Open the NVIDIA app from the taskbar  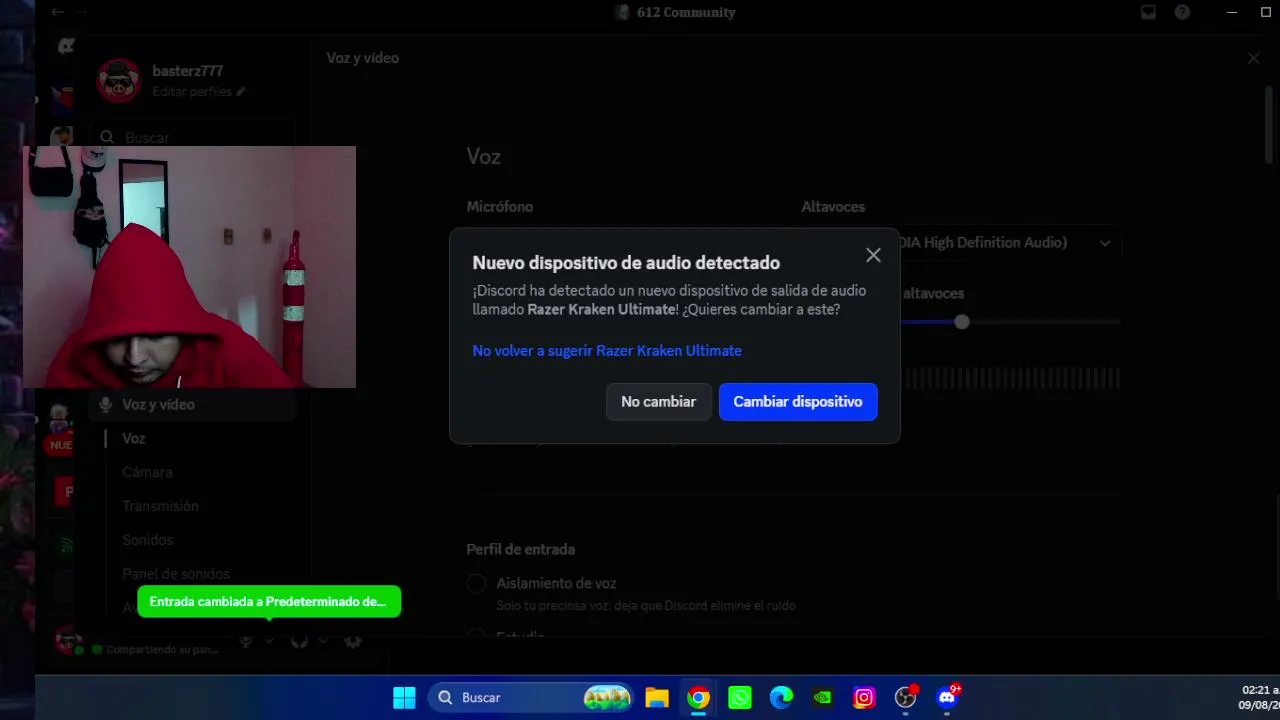click(x=823, y=697)
